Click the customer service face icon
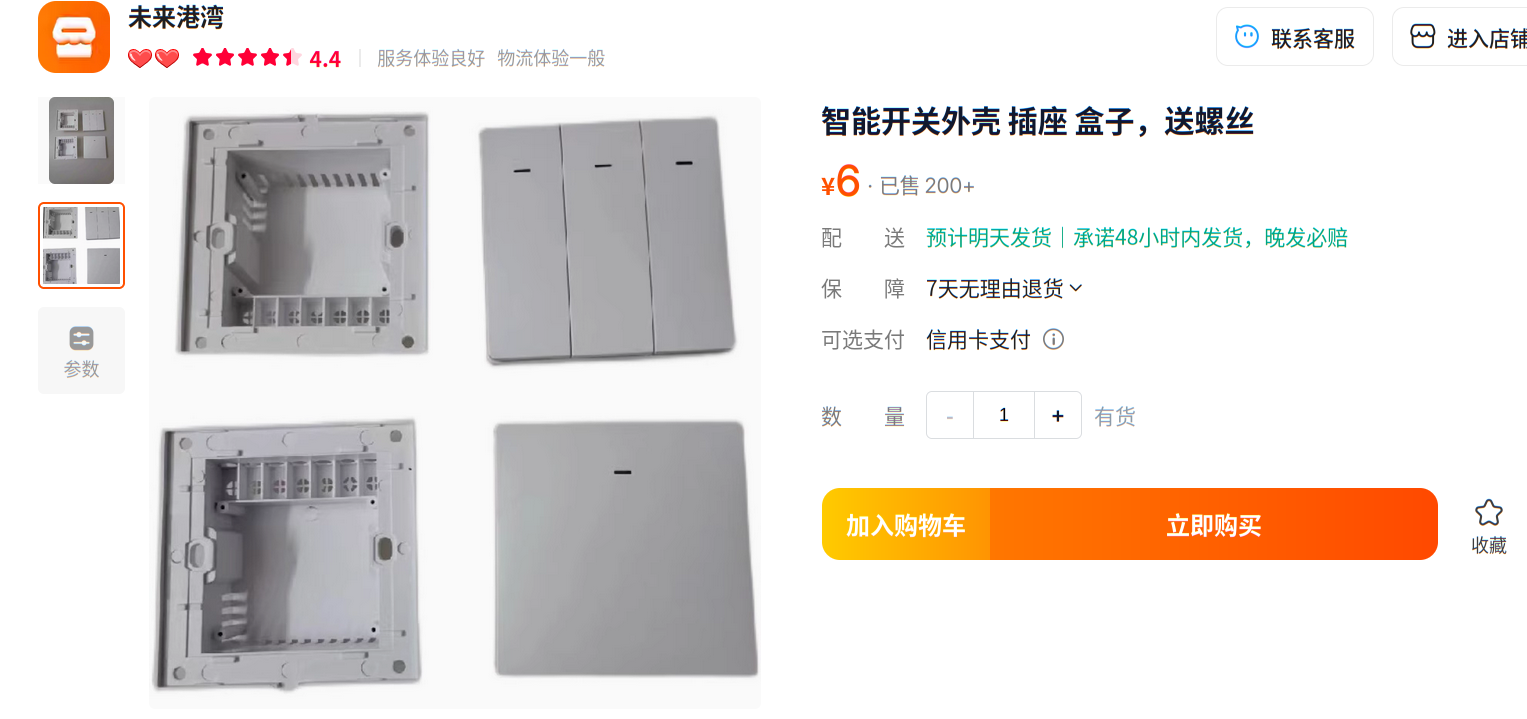Image resolution: width=1527 pixels, height=719 pixels. click(1247, 37)
